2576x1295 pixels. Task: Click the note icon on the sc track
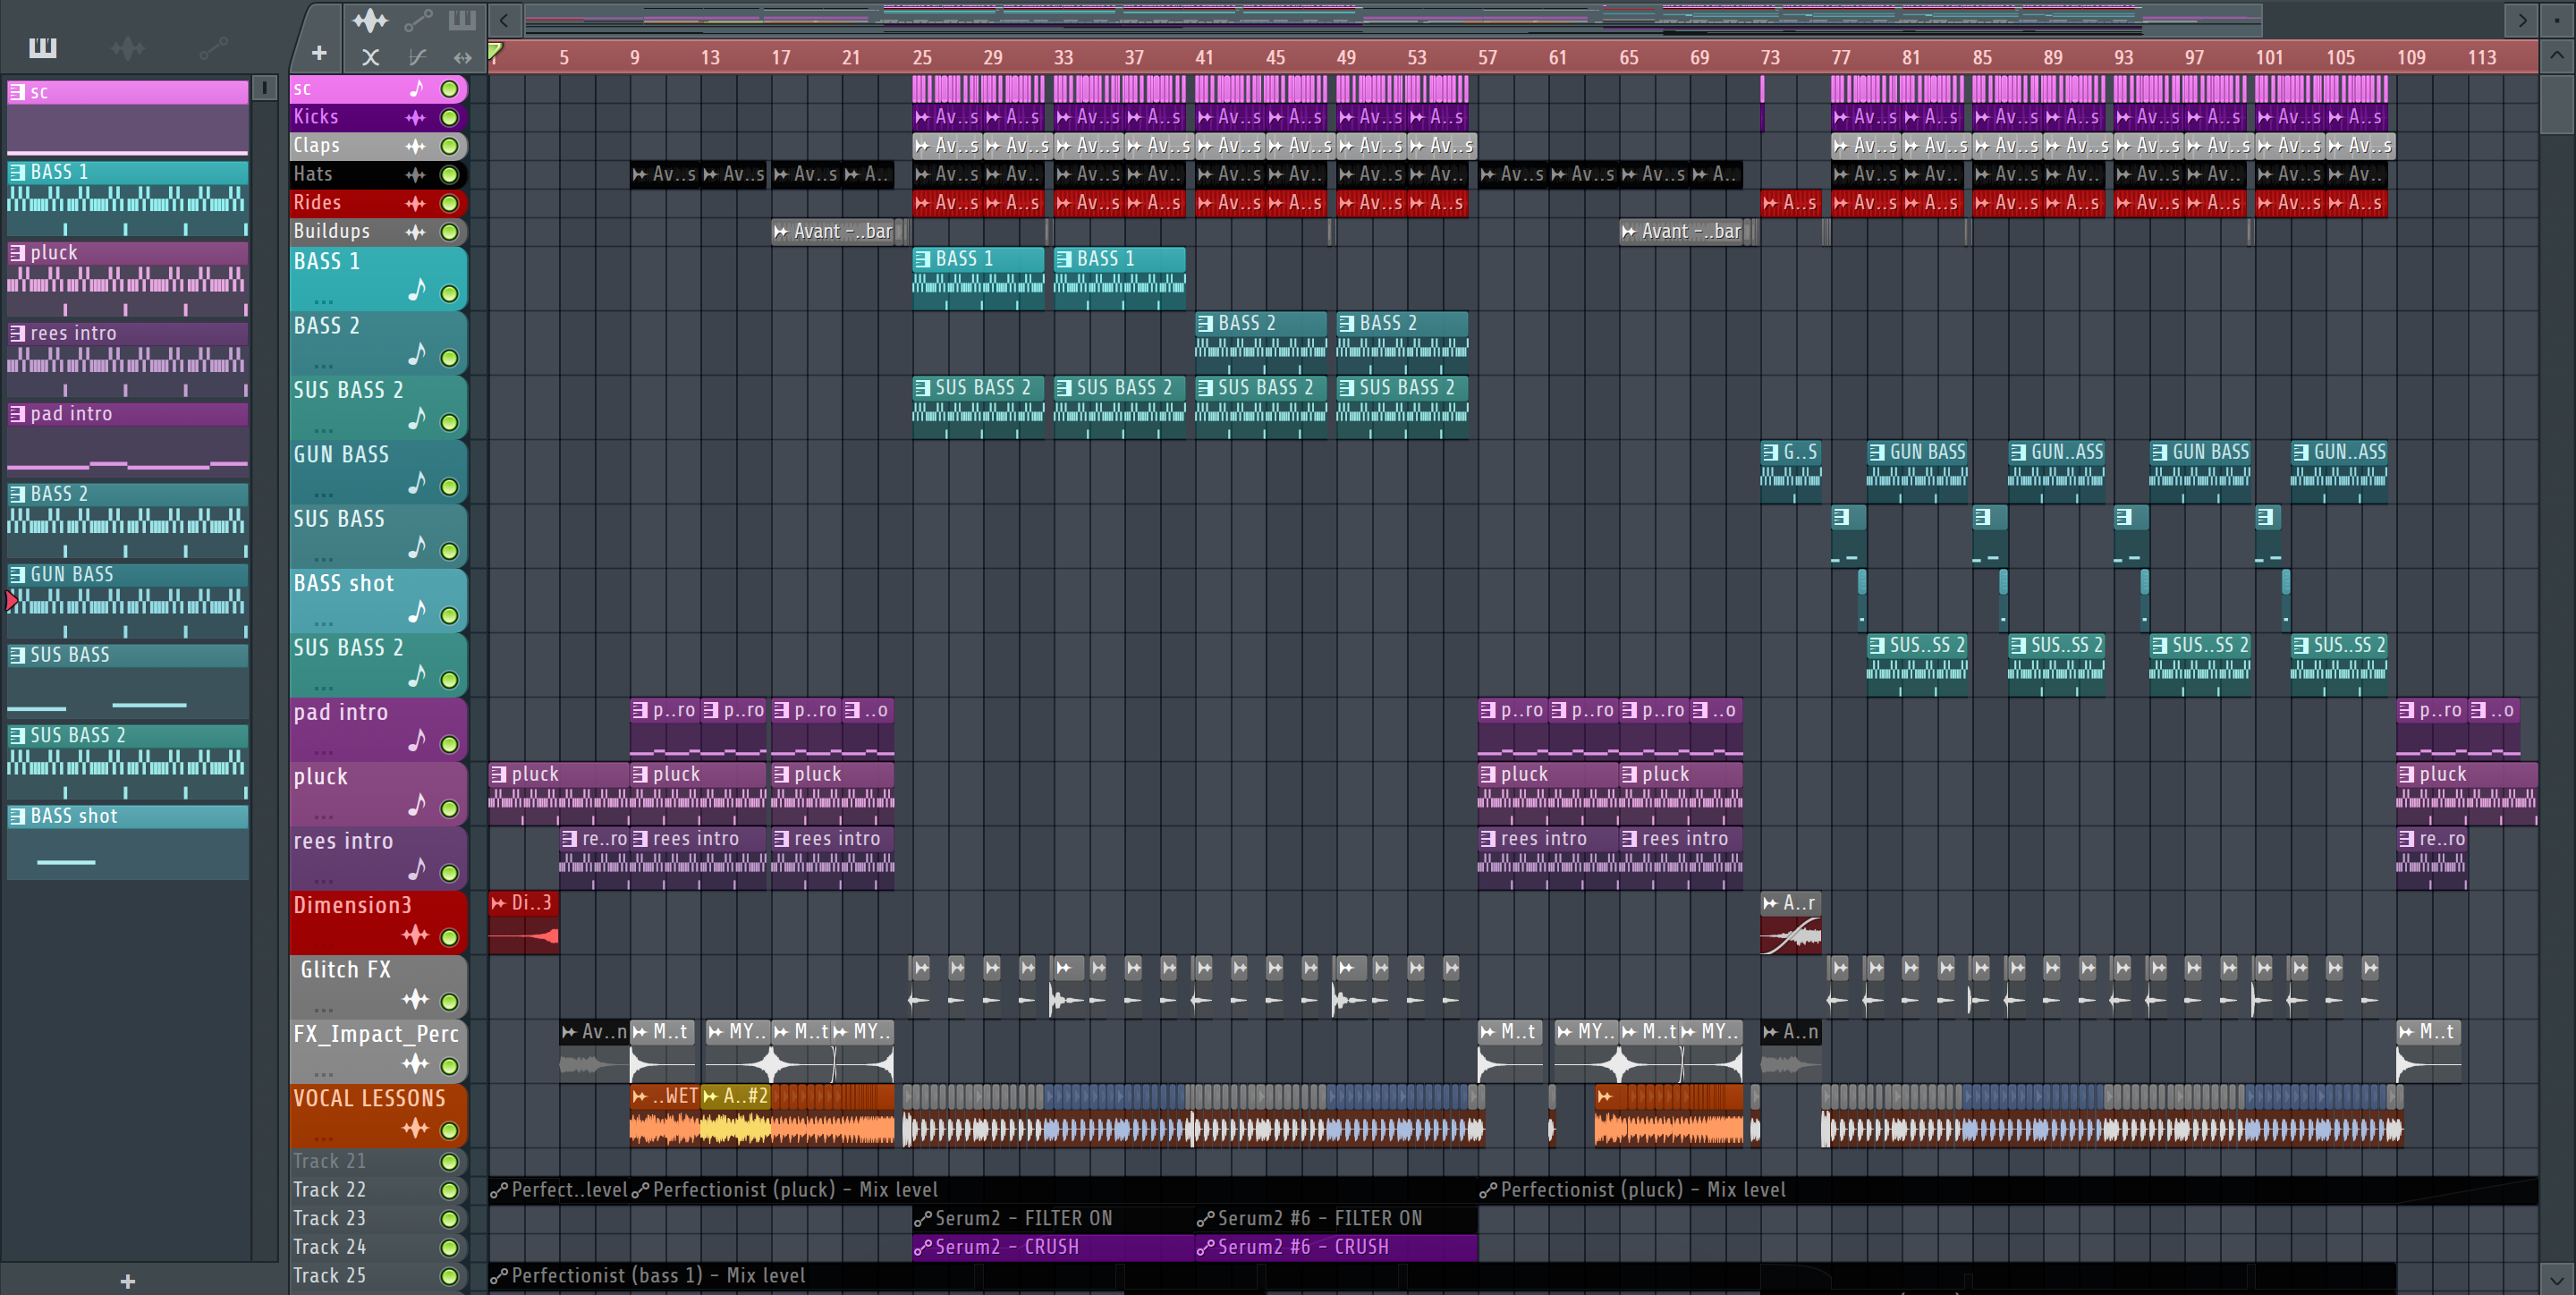(417, 88)
